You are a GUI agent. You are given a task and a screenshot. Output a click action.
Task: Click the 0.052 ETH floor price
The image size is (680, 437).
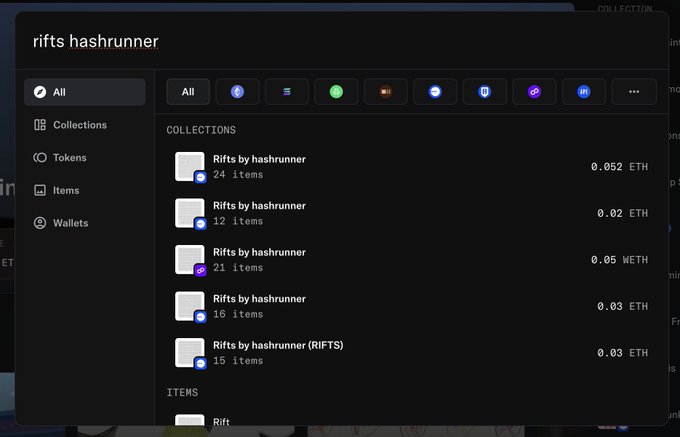pos(619,167)
